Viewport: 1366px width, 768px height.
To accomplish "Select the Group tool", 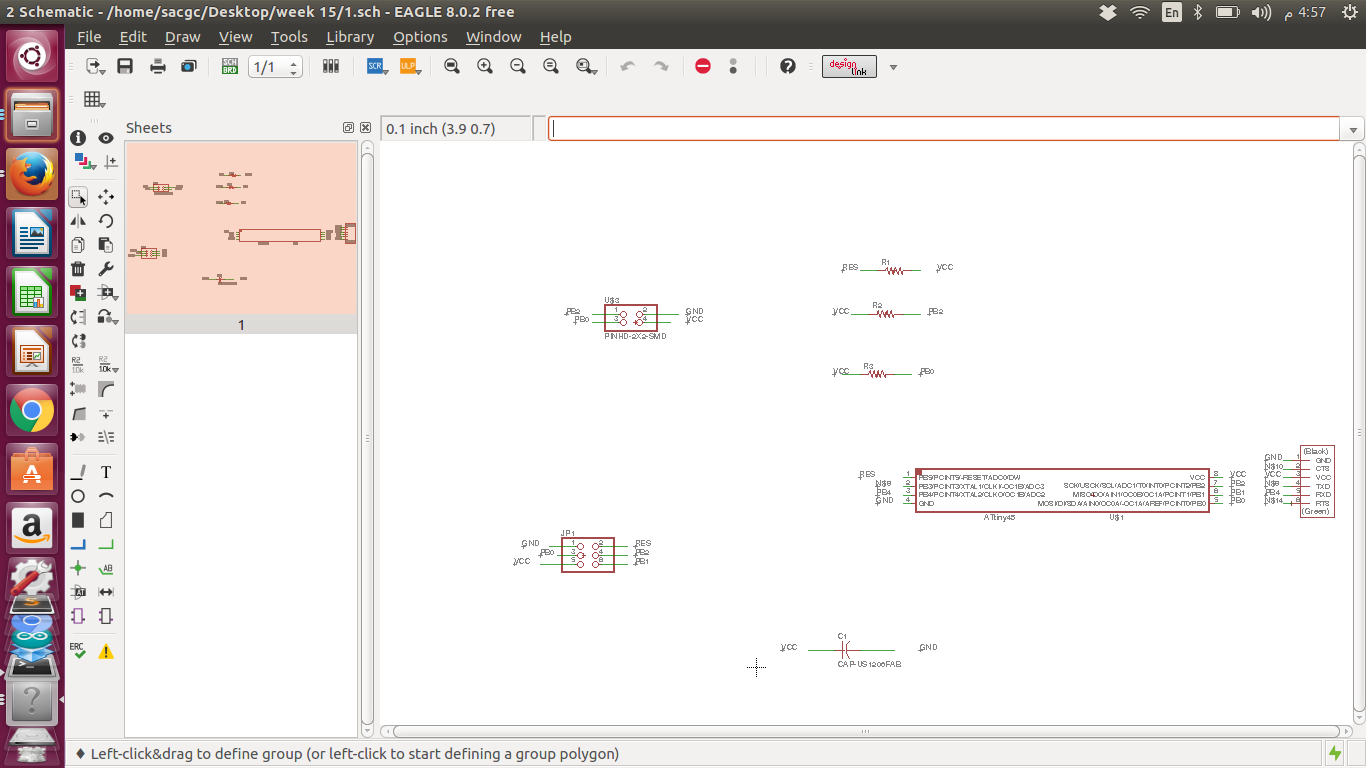I will (x=78, y=197).
